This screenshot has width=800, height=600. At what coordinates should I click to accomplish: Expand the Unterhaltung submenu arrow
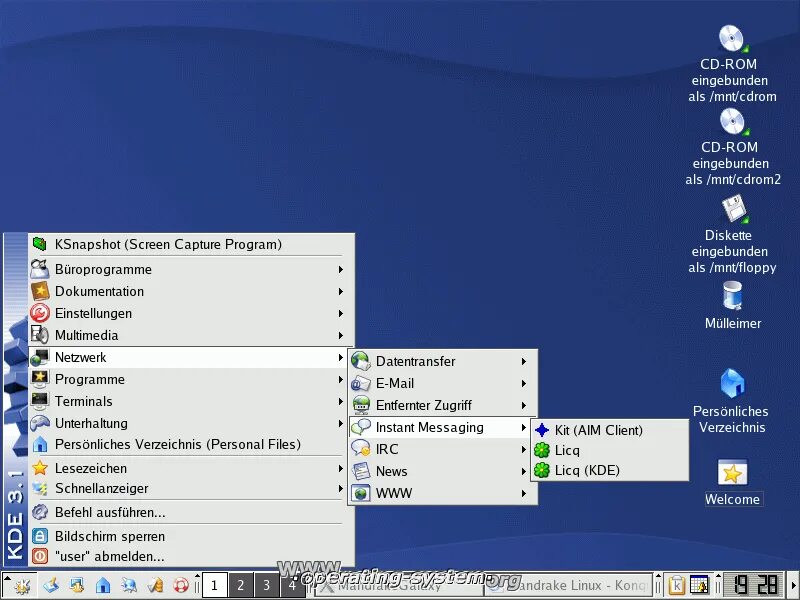[340, 423]
